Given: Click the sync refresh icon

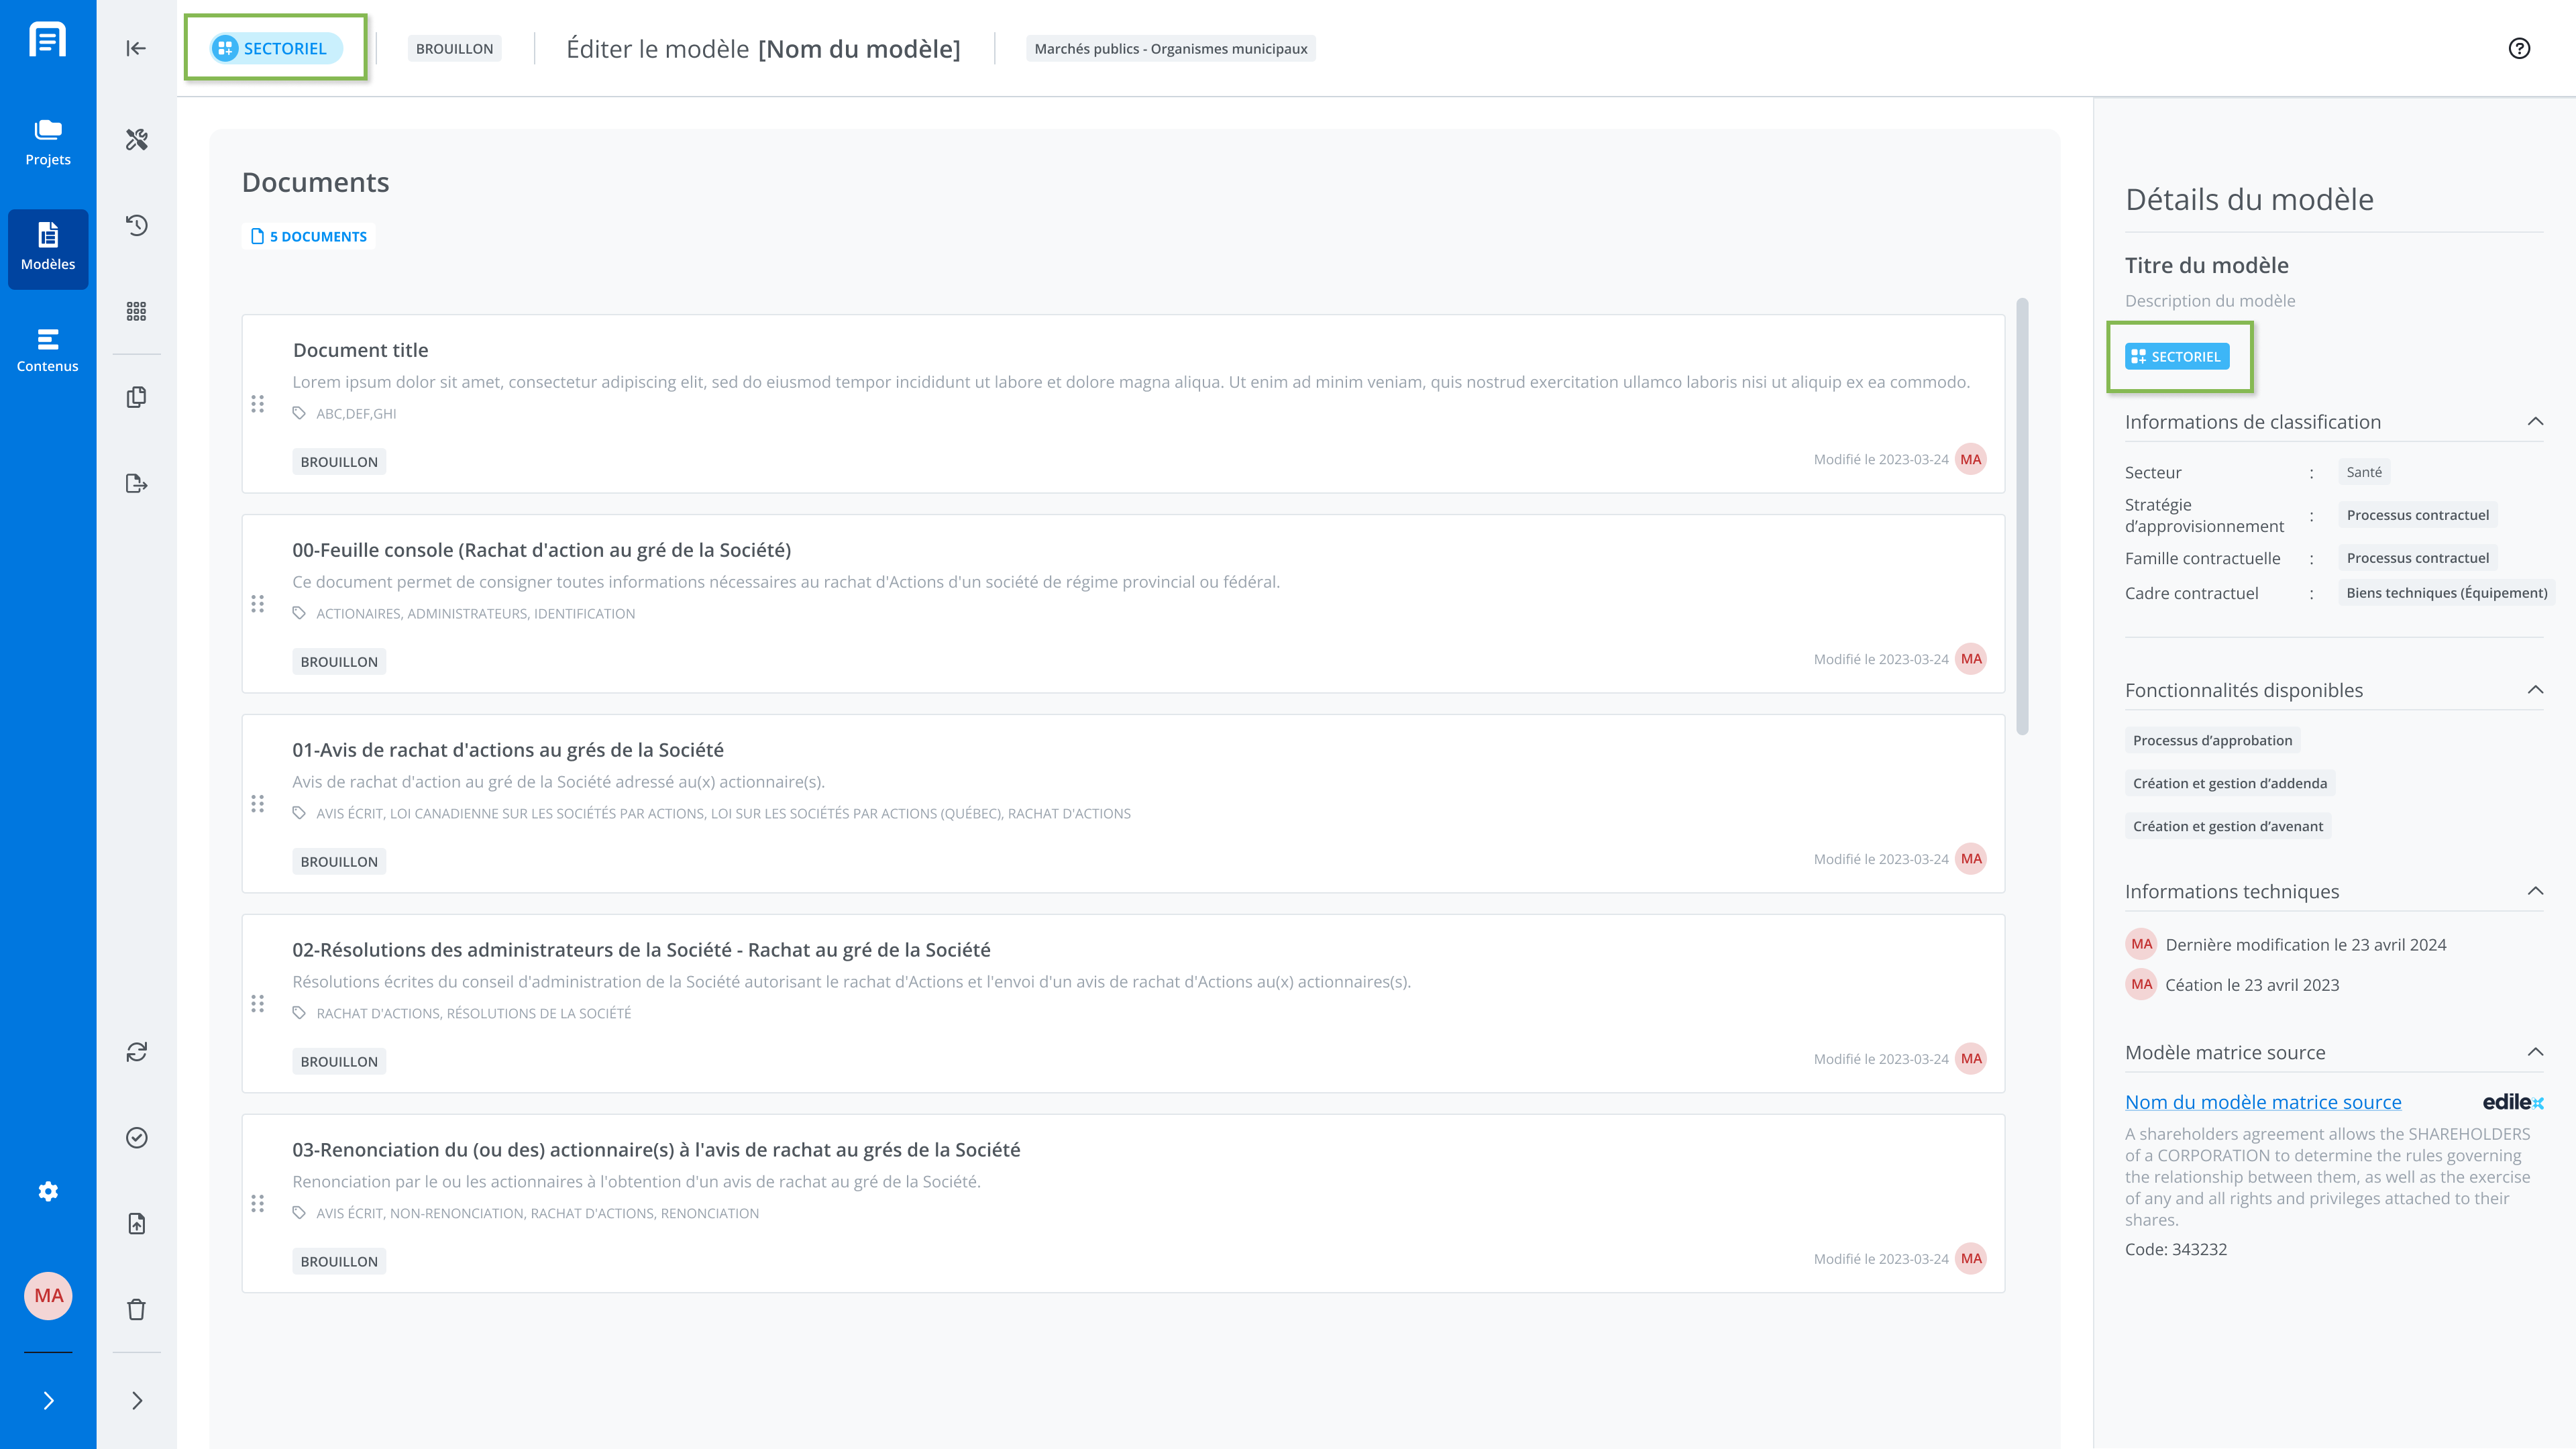Looking at the screenshot, I should click(137, 1052).
